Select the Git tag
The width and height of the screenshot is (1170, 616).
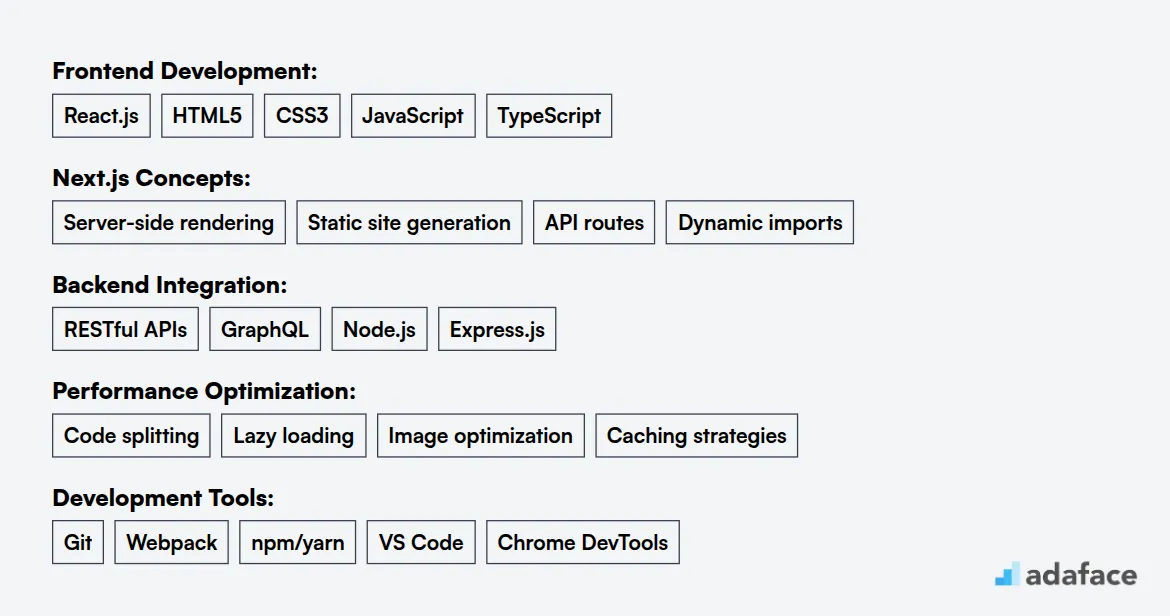[x=78, y=542]
